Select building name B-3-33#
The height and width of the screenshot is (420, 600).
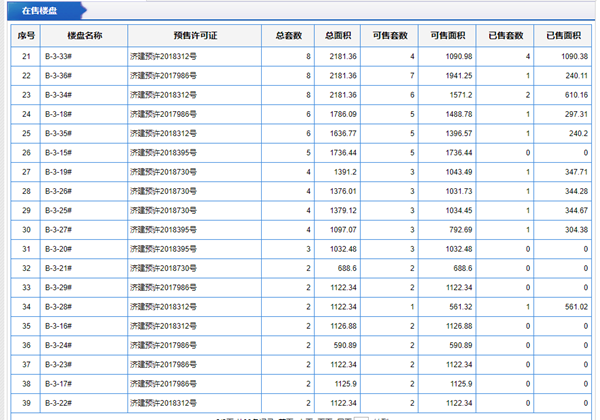pos(59,57)
